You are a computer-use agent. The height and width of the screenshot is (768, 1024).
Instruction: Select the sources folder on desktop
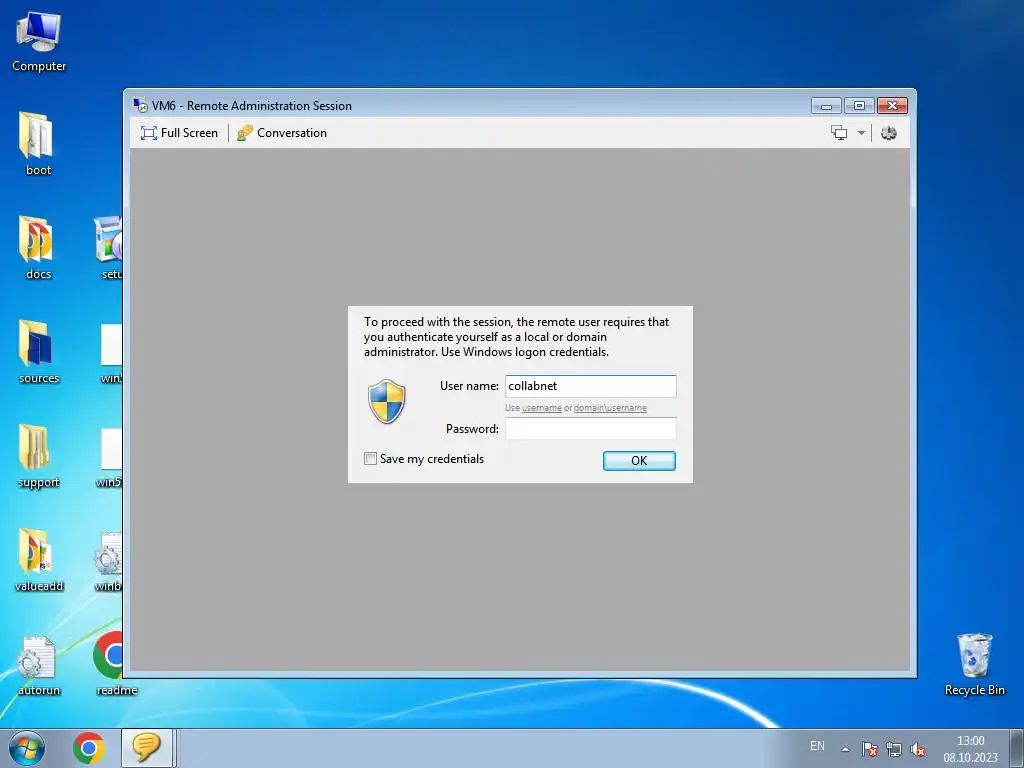(x=39, y=352)
